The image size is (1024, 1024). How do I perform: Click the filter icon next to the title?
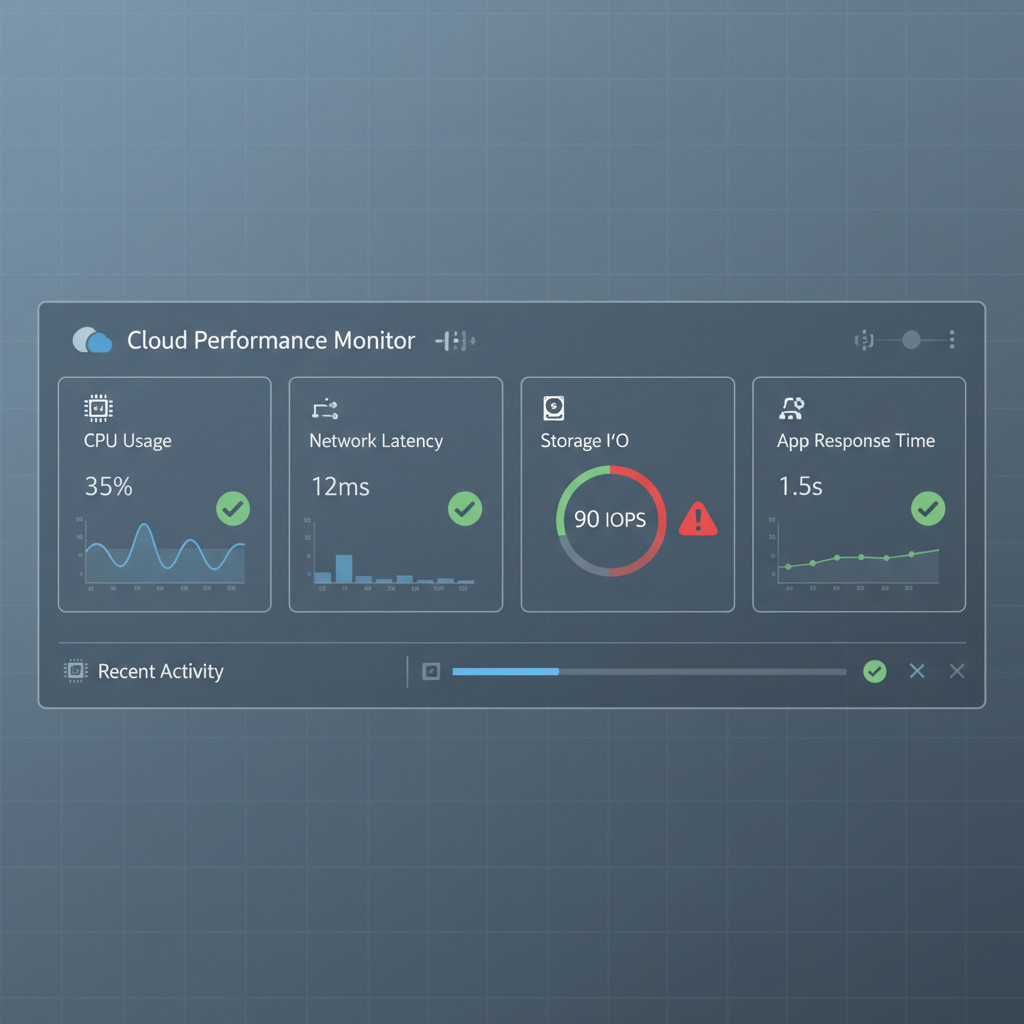click(x=455, y=340)
